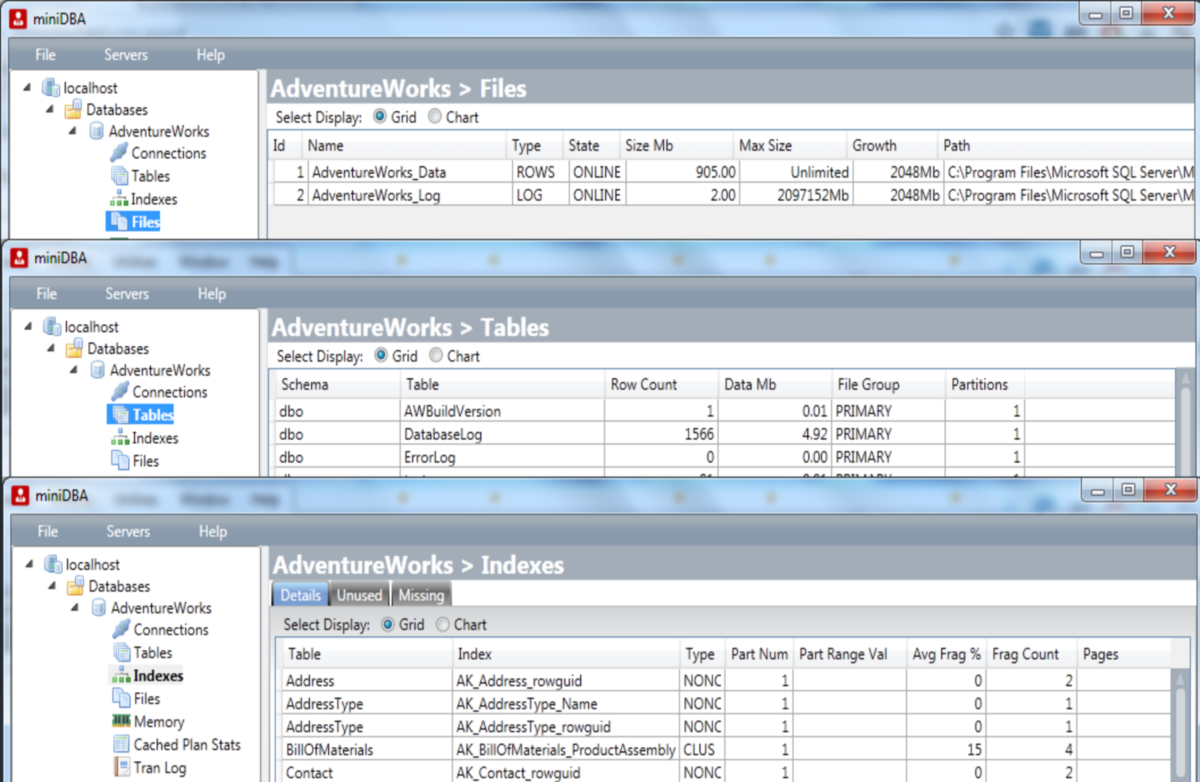Open File menu in Files window
This screenshot has width=1200, height=782.
[x=46, y=55]
